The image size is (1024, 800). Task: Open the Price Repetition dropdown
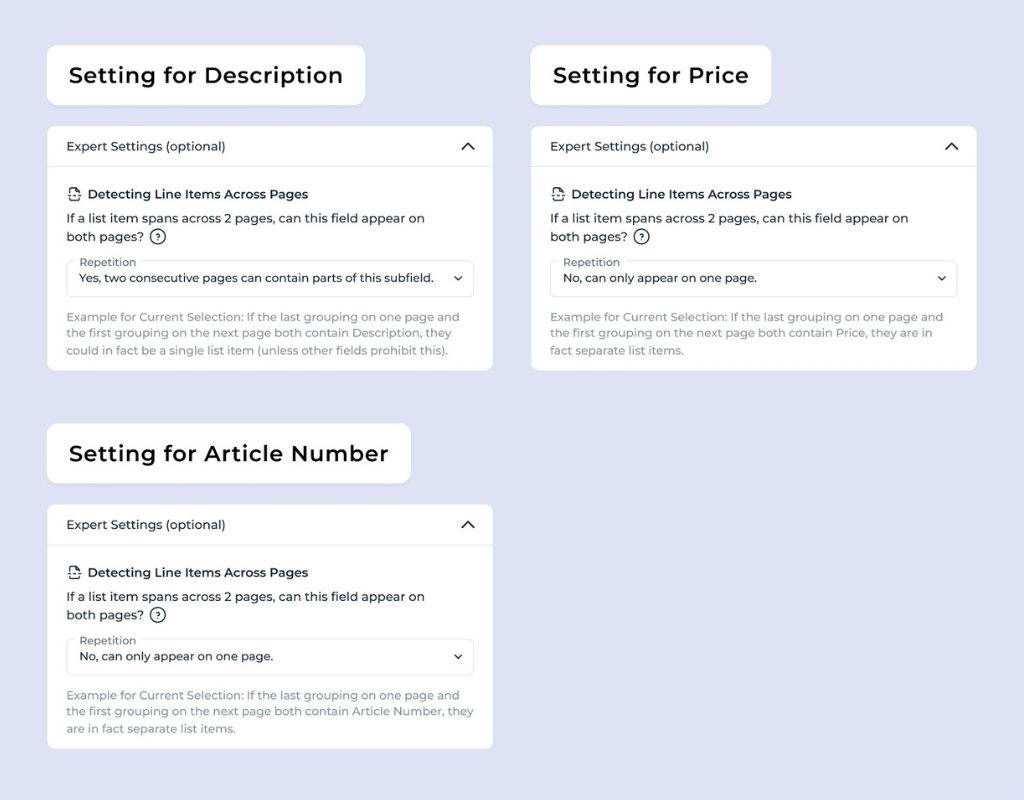tap(754, 278)
